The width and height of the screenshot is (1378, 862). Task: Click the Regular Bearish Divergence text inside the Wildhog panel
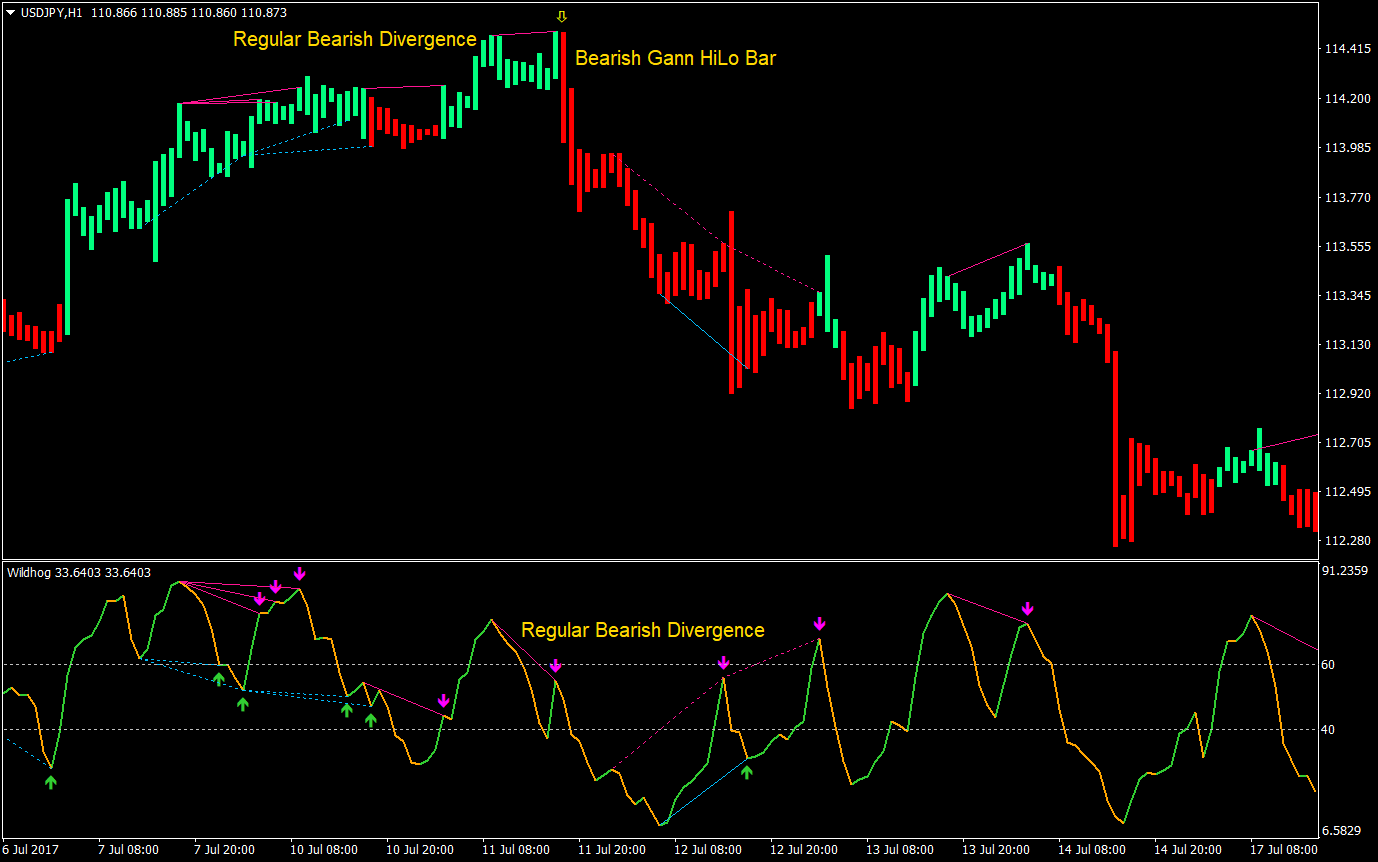pos(643,630)
